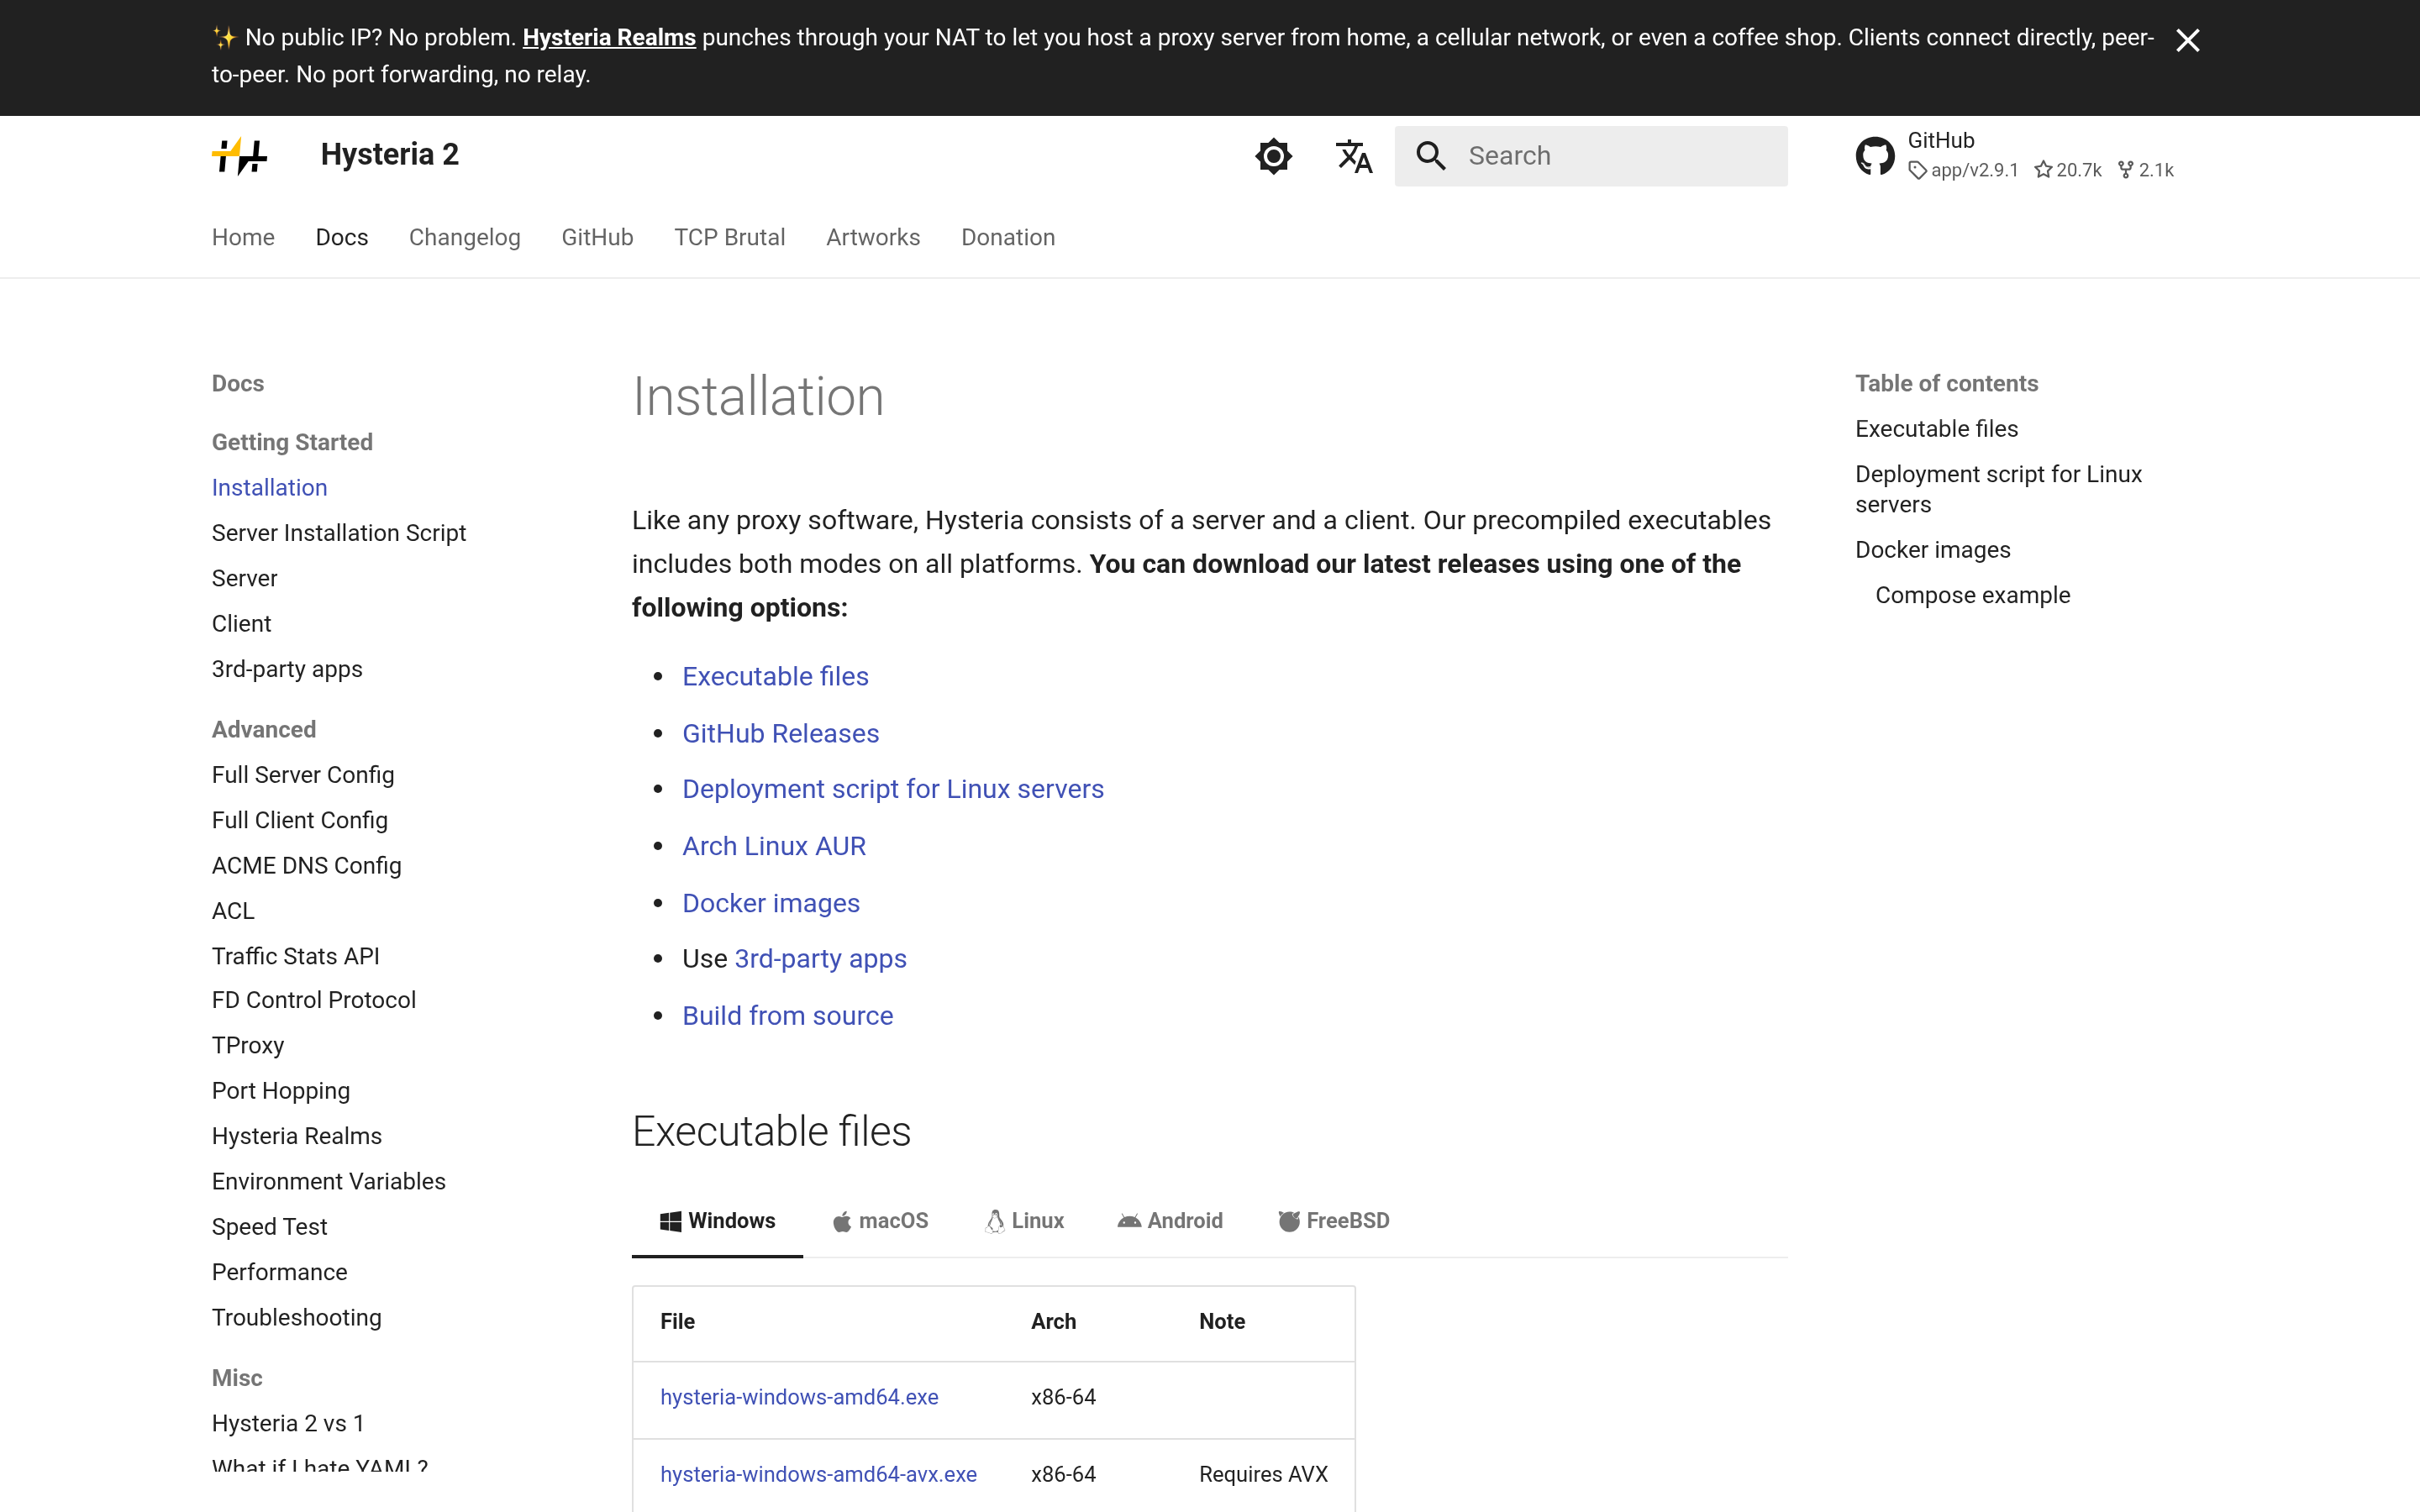The width and height of the screenshot is (2420, 1512).
Task: Jump to Executable files in table of contents
Action: (1936, 429)
